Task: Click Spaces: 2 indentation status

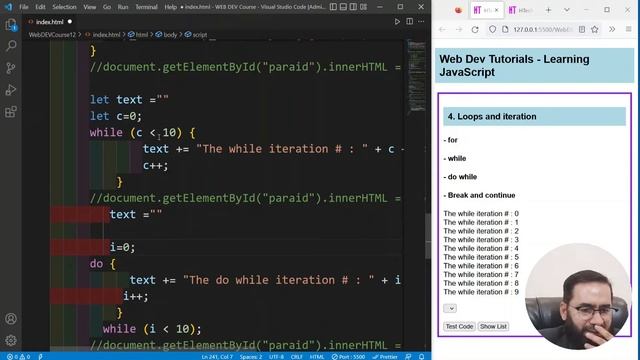Action: coord(251,357)
